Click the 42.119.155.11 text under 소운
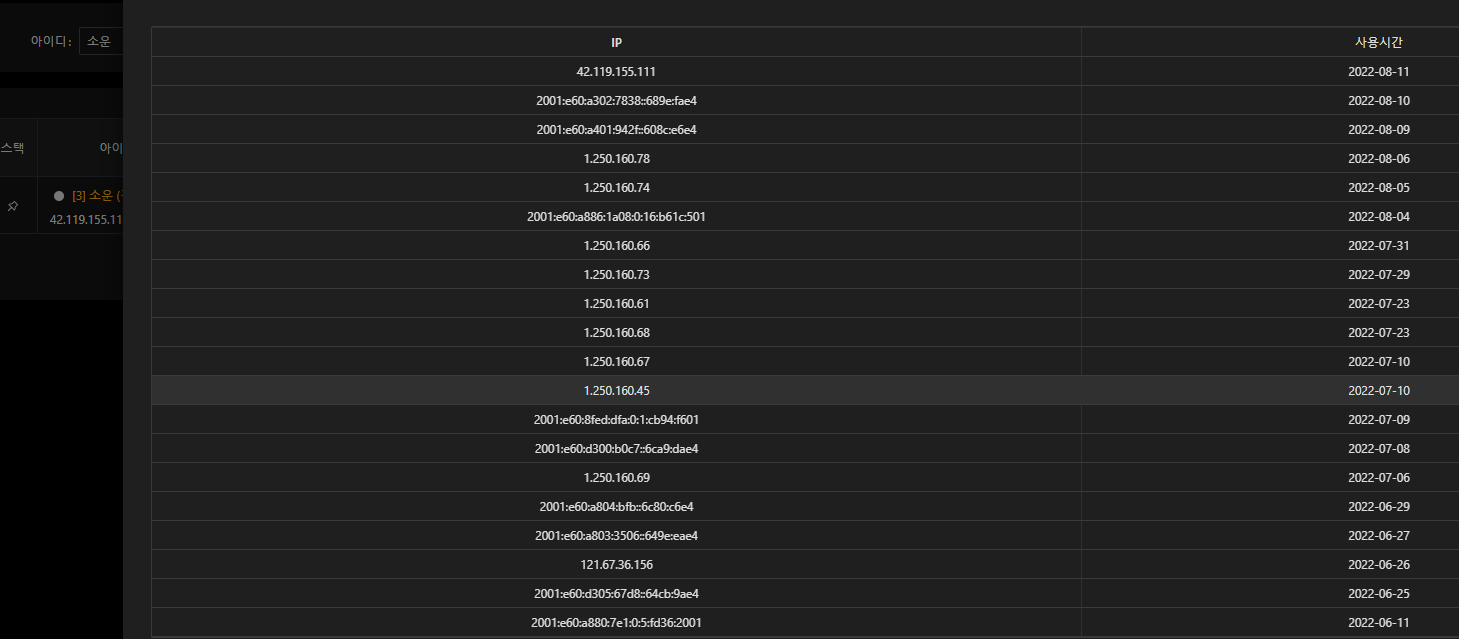Image resolution: width=1459 pixels, height=639 pixels. [86, 219]
